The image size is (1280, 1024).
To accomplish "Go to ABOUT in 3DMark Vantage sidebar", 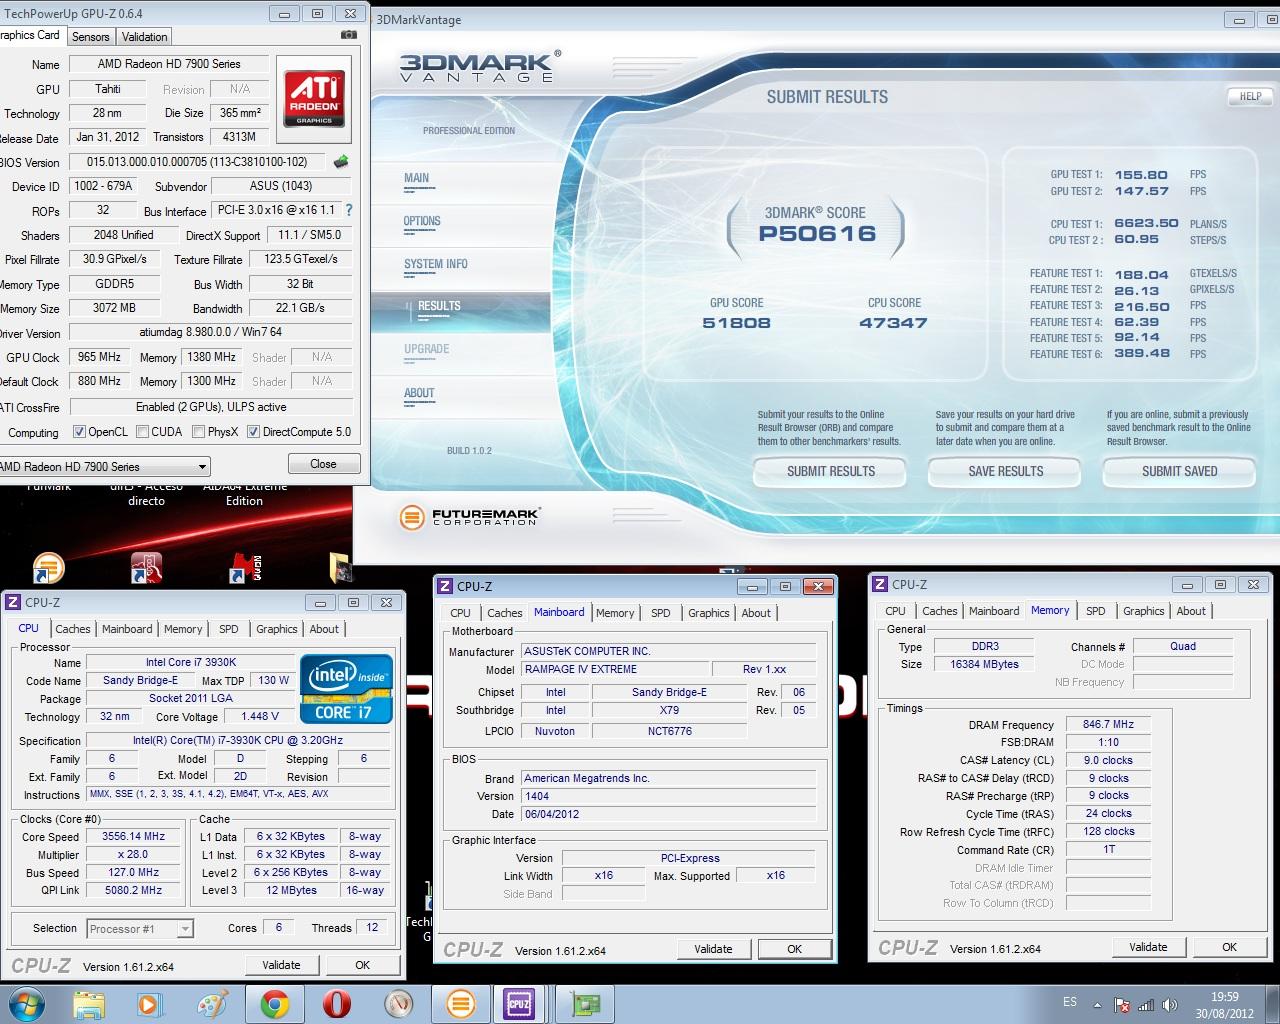I will click(x=419, y=393).
